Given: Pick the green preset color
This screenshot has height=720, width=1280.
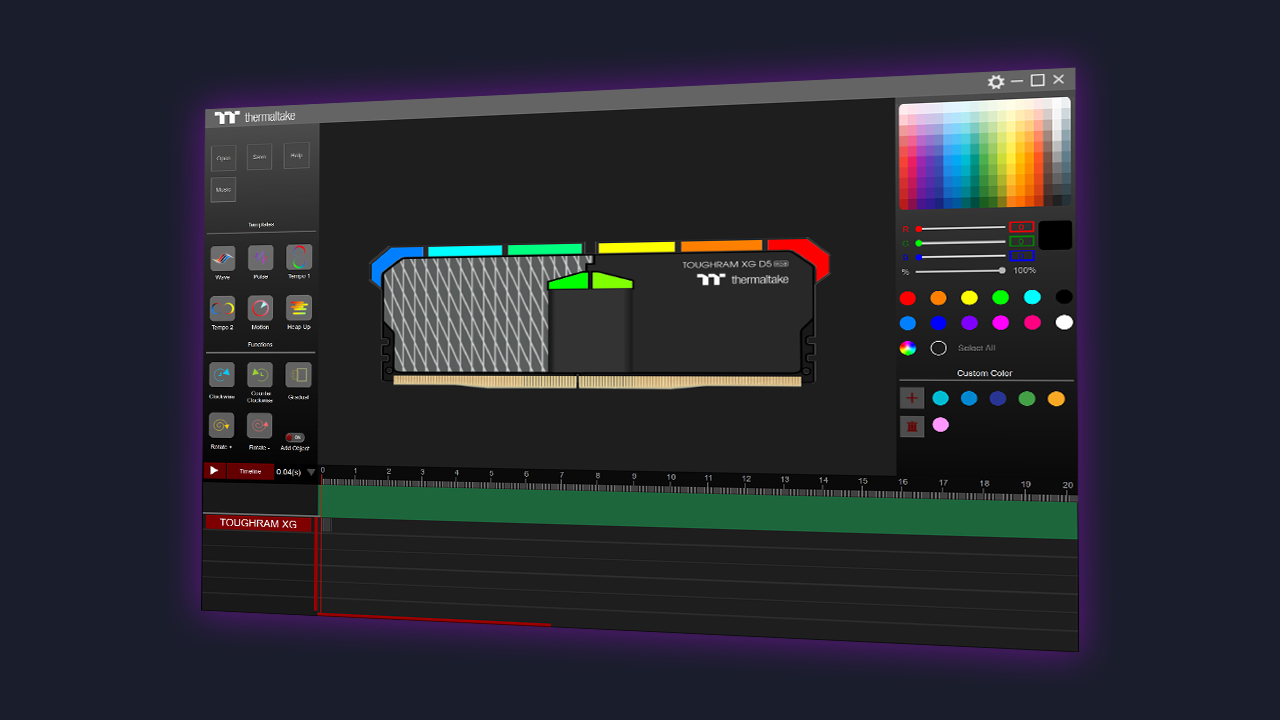Looking at the screenshot, I should (x=1000, y=297).
